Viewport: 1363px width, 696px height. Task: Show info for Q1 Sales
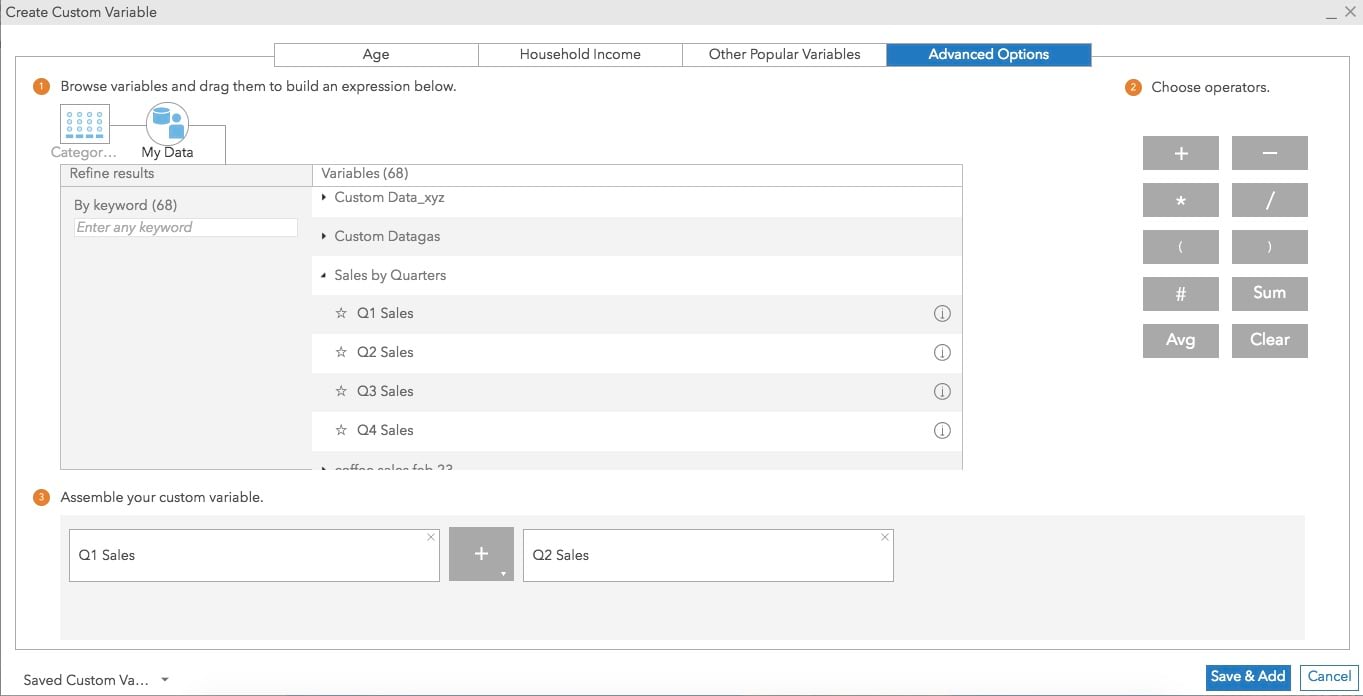tap(941, 313)
